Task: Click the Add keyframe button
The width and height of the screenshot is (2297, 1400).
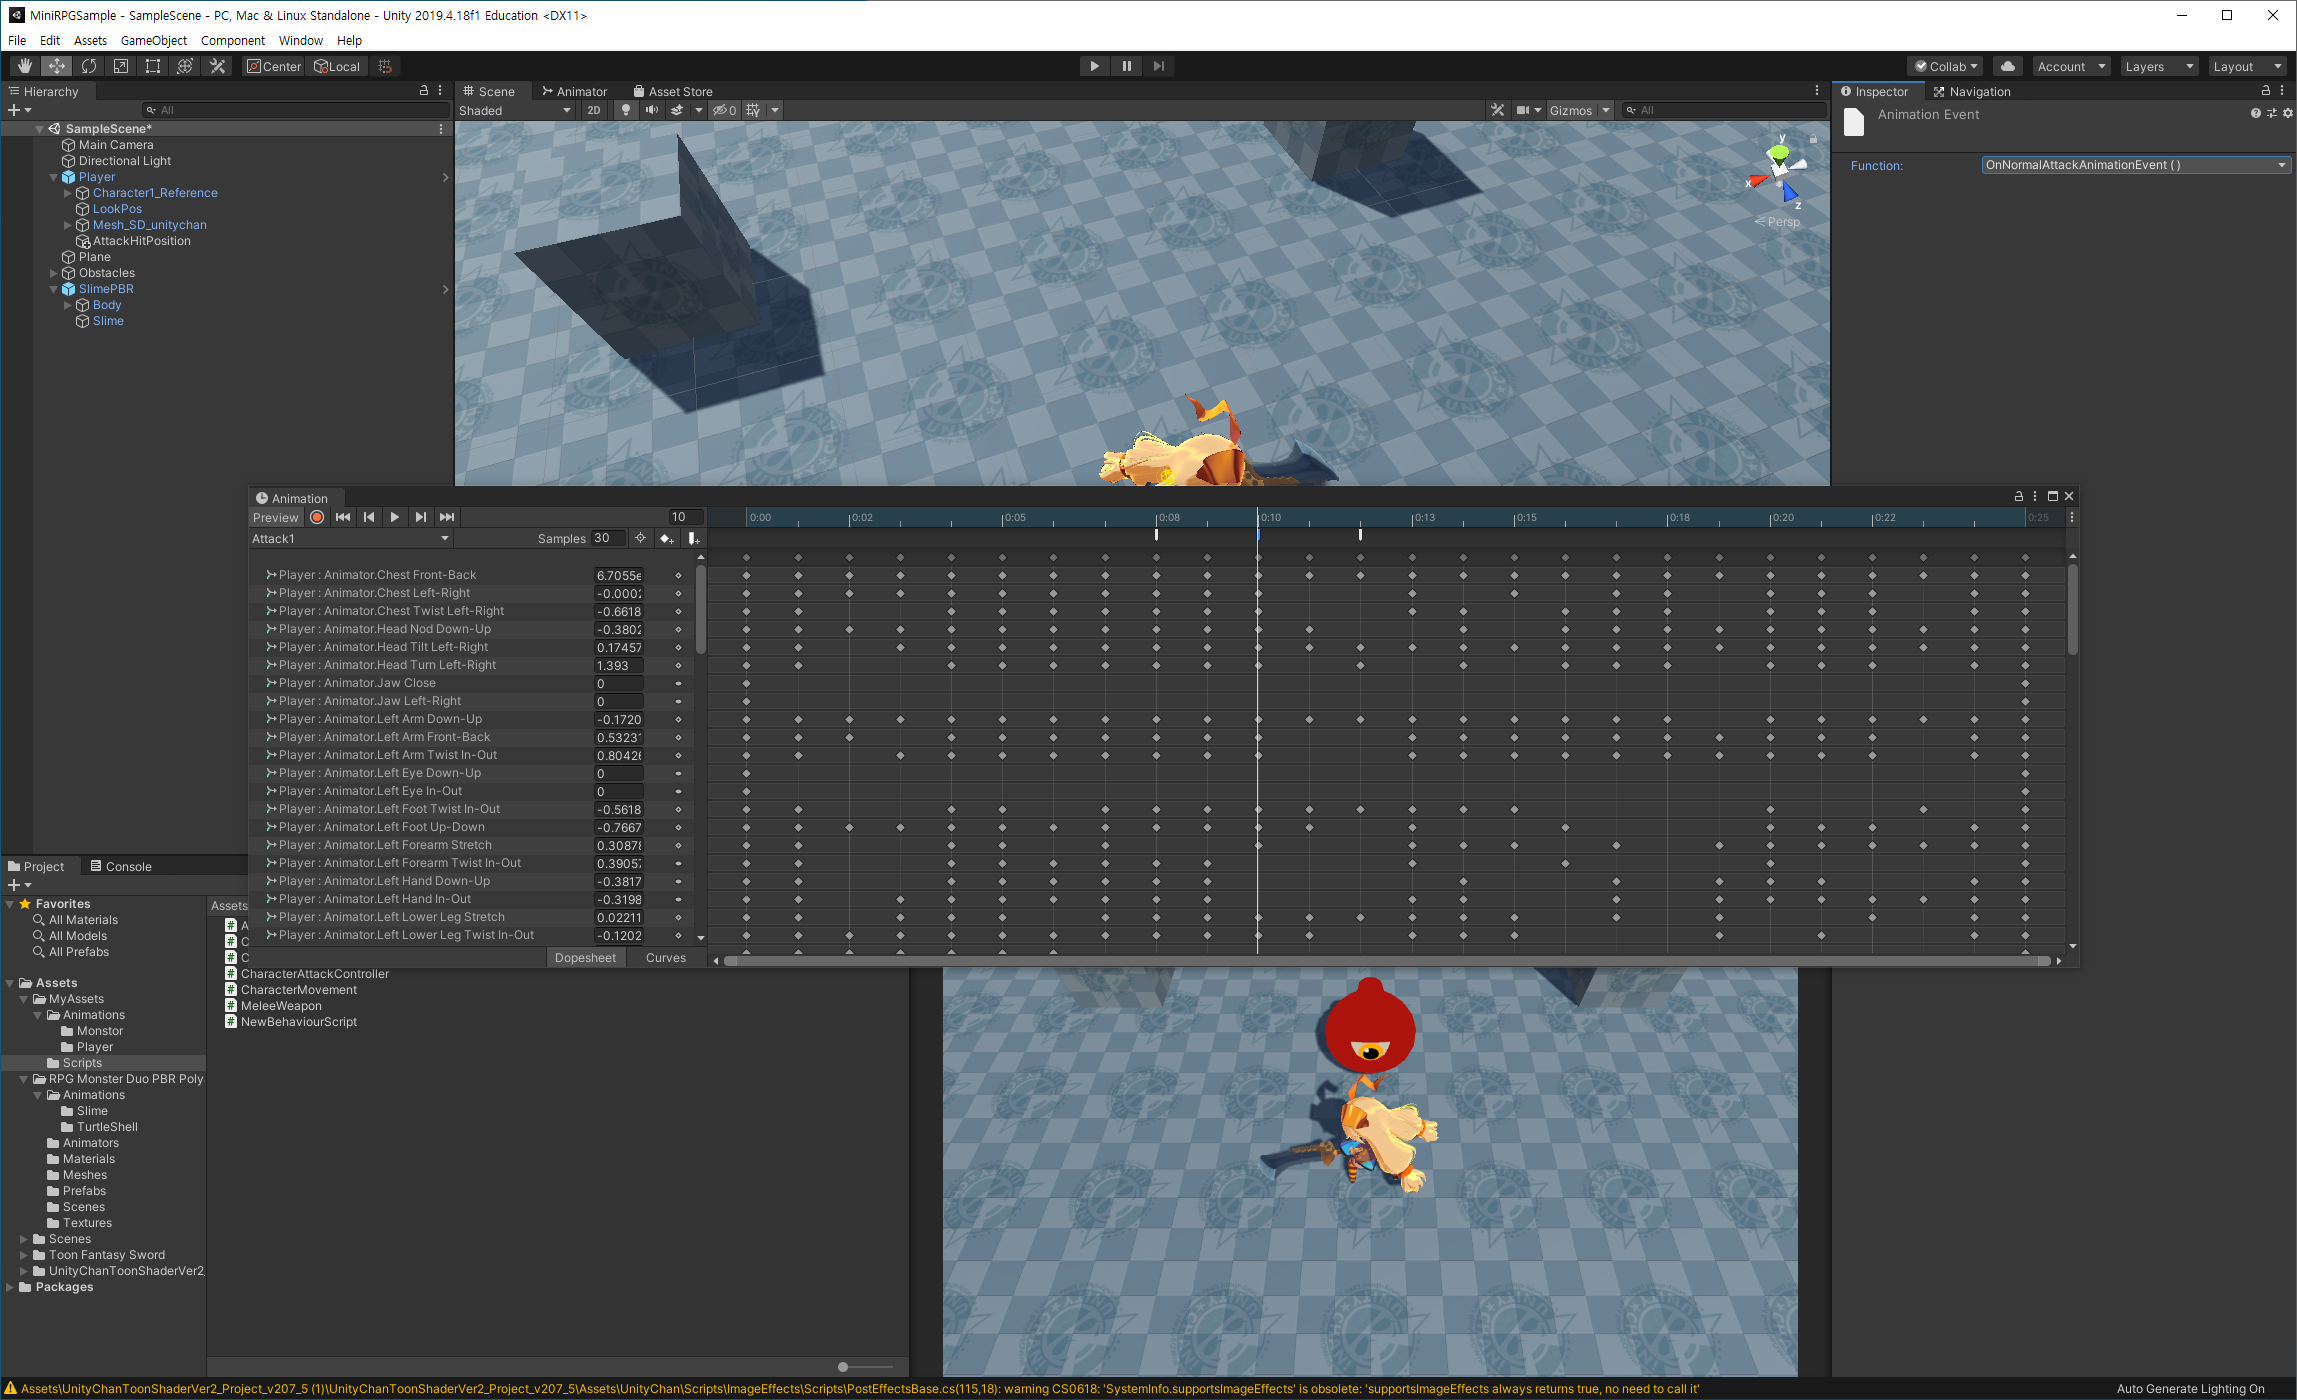Action: coord(667,538)
